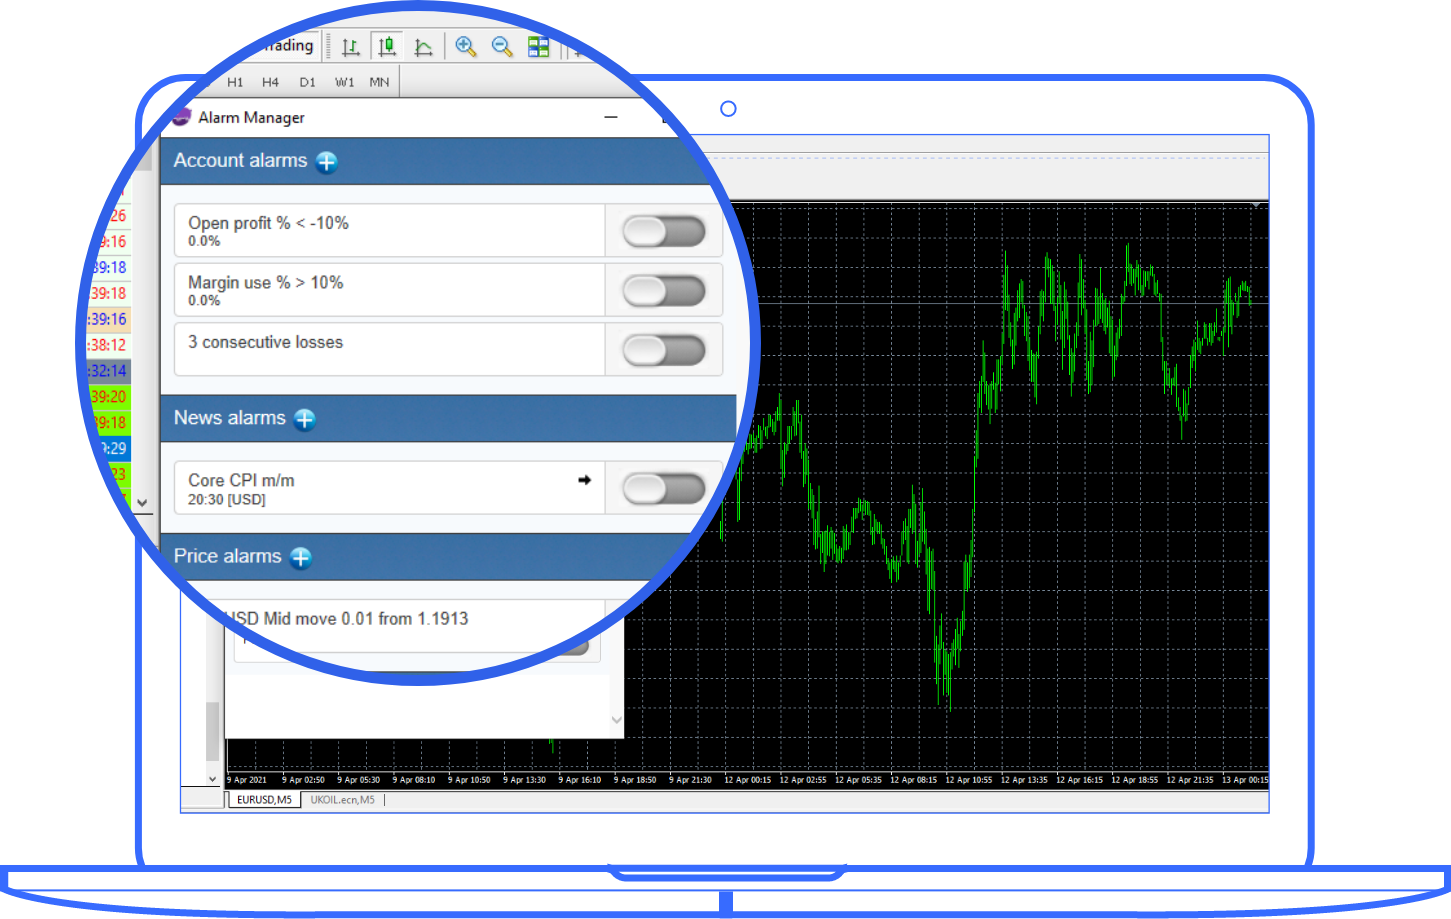The image size is (1451, 919).
Task: Switch to the EURUSD,M5 chart tab
Action: coord(264,800)
